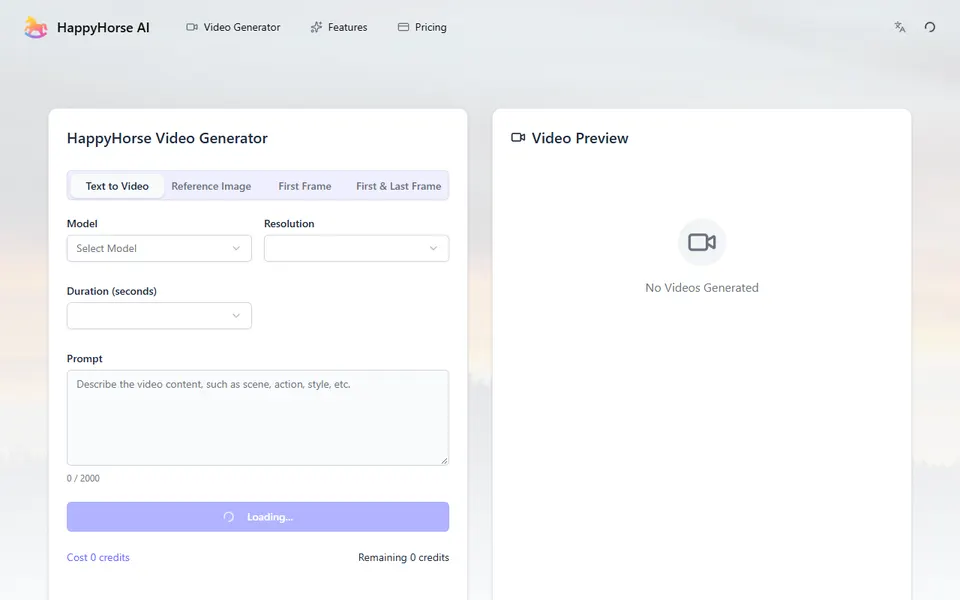This screenshot has height=600, width=960.
Task: Click the Cost 0 credits link
Action: [x=98, y=557]
